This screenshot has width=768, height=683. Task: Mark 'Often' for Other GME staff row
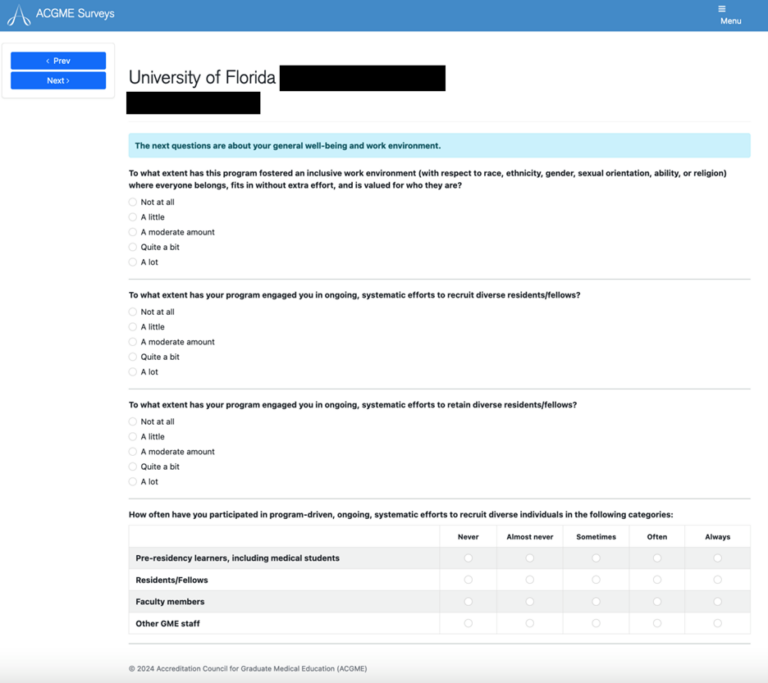click(657, 623)
